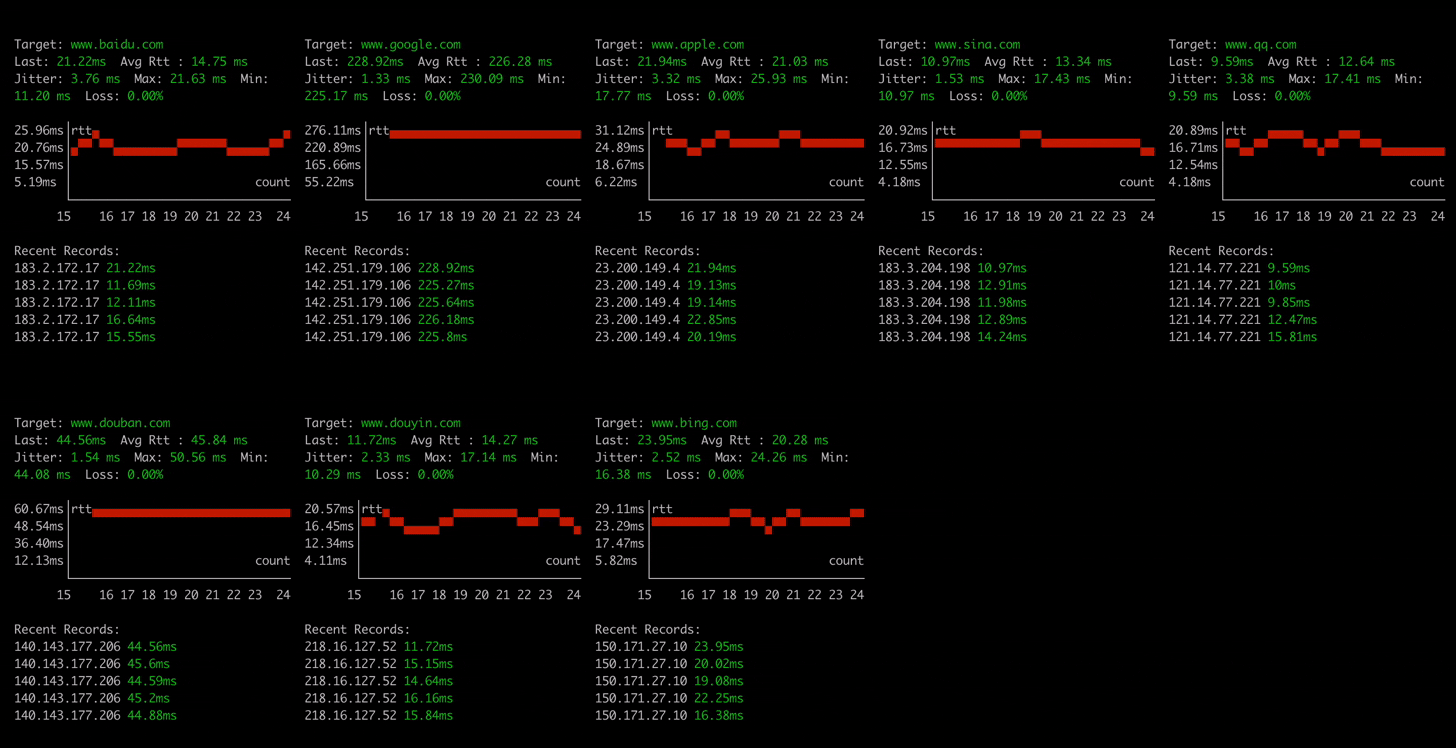Click baidu record reading 16.64ms
1456x748 pixels.
[131, 320]
